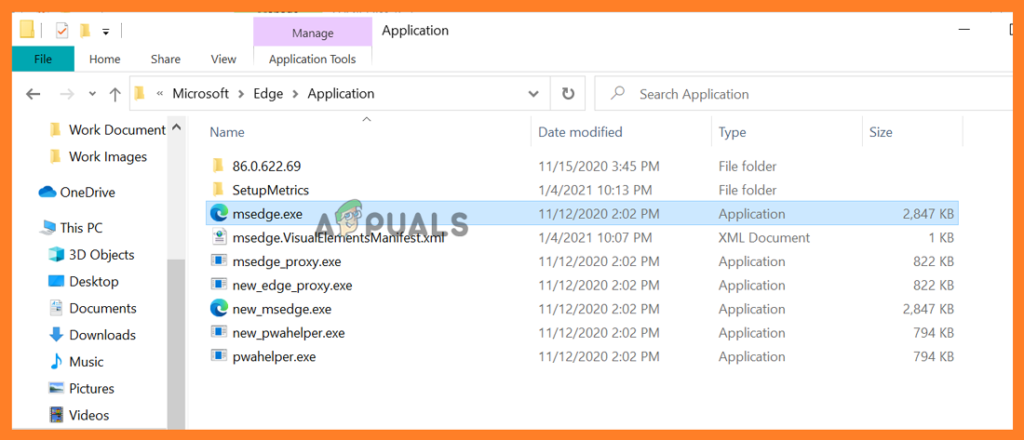Click the msedge.exe Edge icon
1024x440 pixels.
point(219,213)
